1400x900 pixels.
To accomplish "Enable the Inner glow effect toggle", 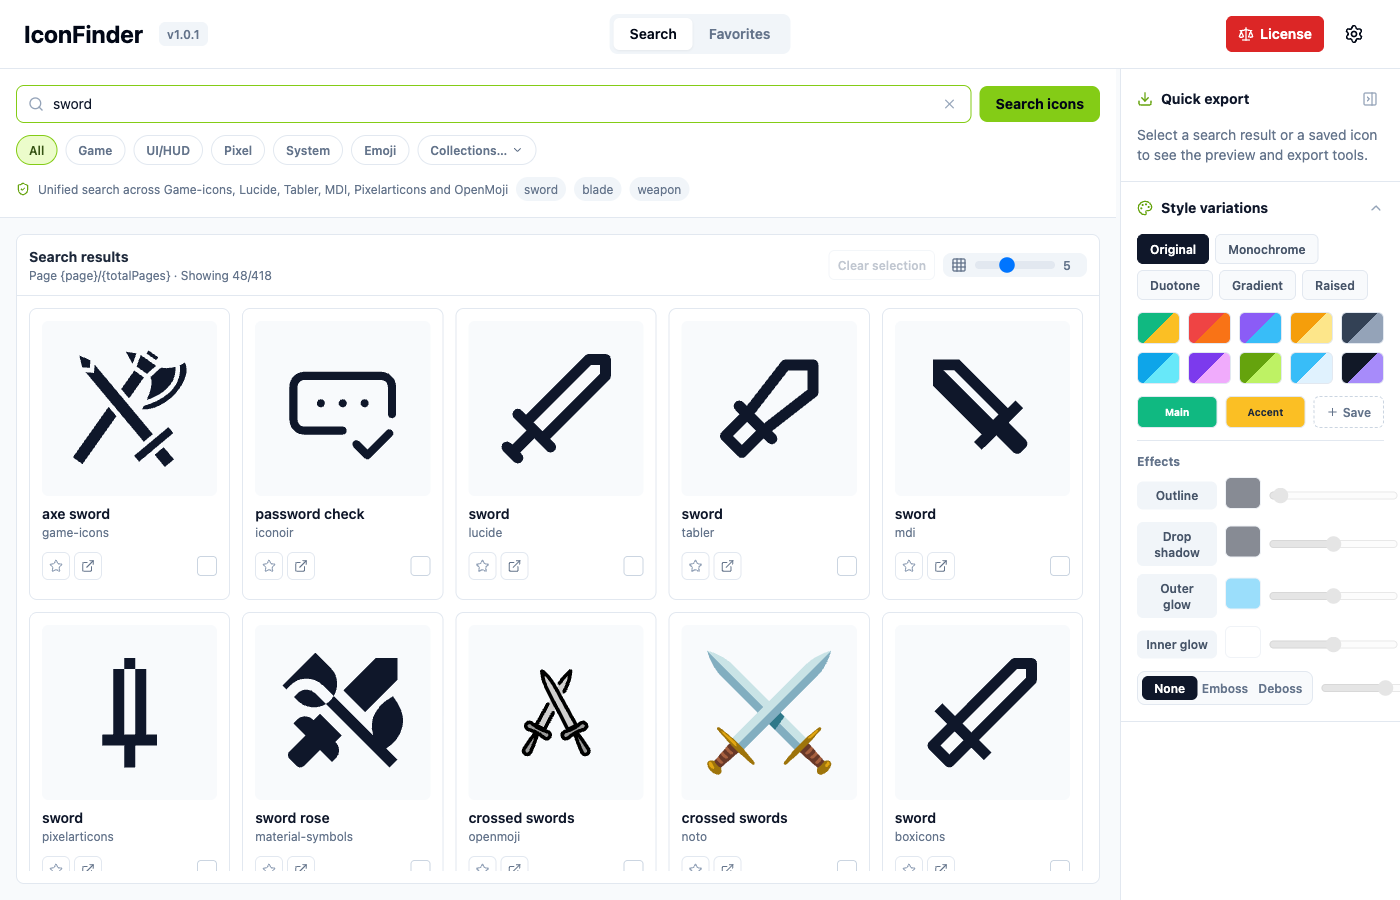I will (1177, 644).
